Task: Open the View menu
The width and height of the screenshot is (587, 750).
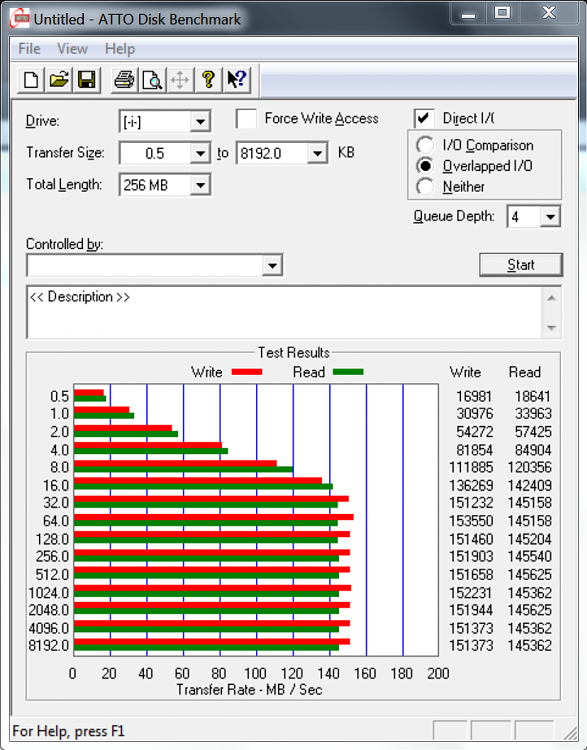Action: point(72,49)
